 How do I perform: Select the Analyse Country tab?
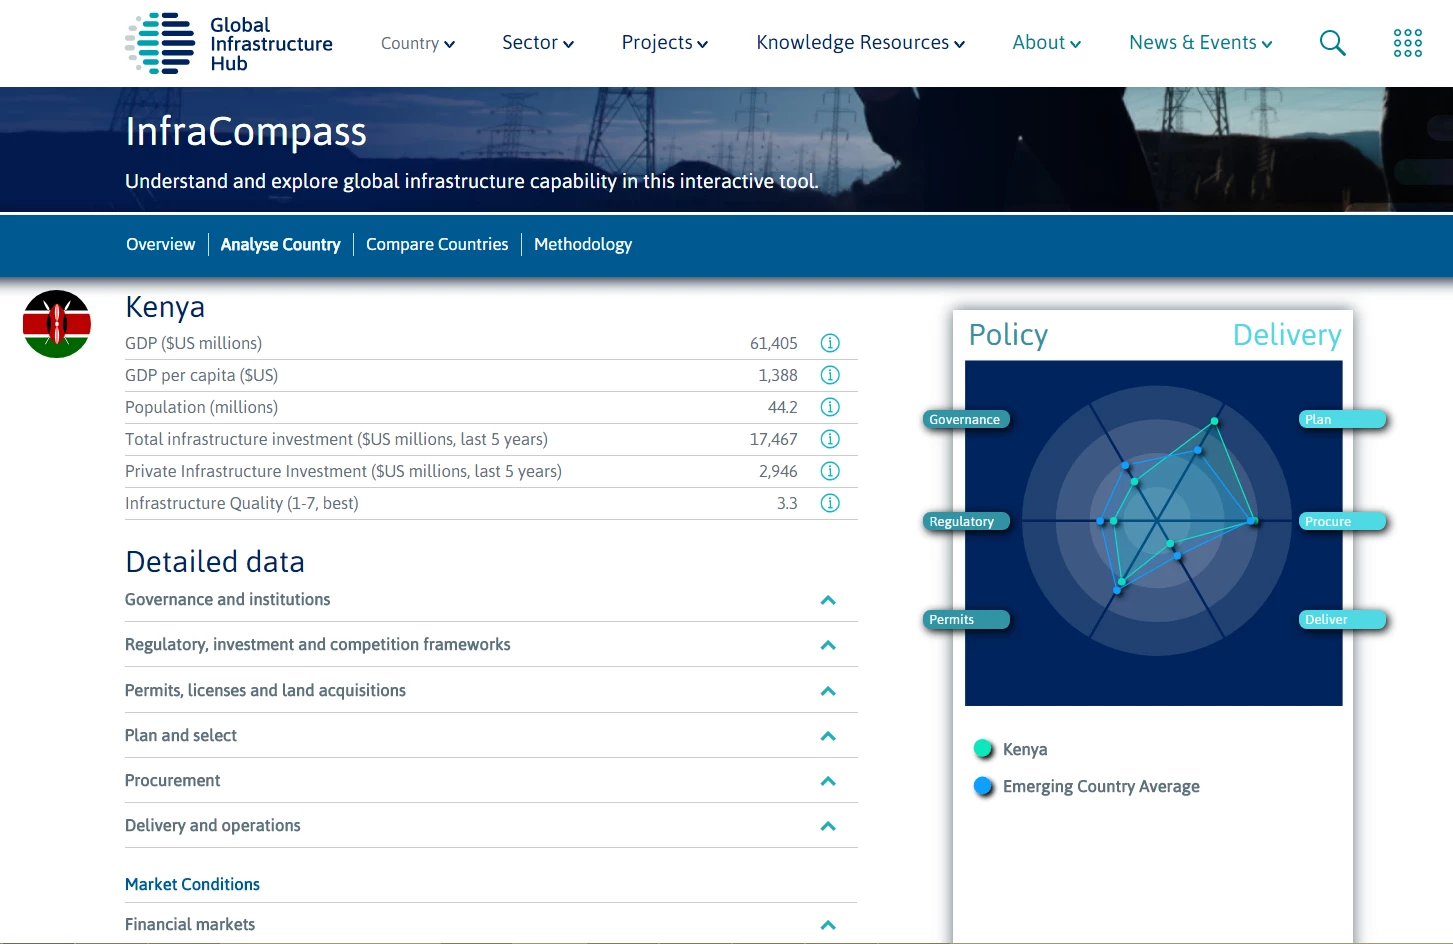coord(280,244)
